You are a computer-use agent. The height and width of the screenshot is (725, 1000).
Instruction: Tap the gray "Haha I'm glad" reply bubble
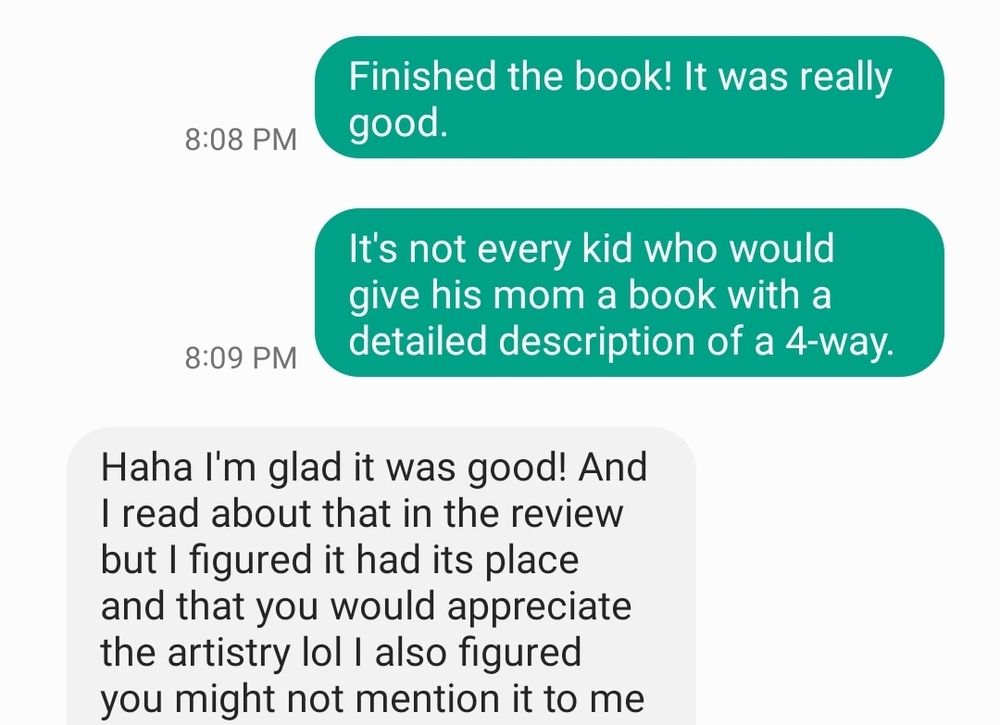point(381,576)
